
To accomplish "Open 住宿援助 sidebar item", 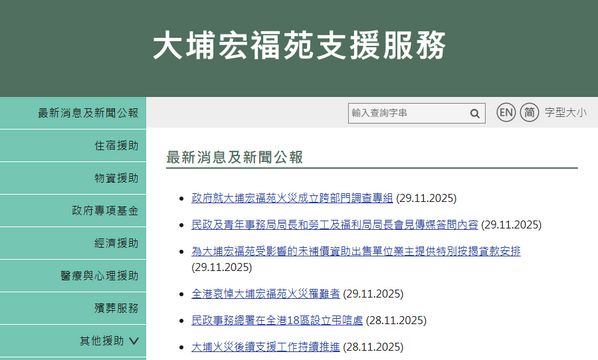I will 73,145.
